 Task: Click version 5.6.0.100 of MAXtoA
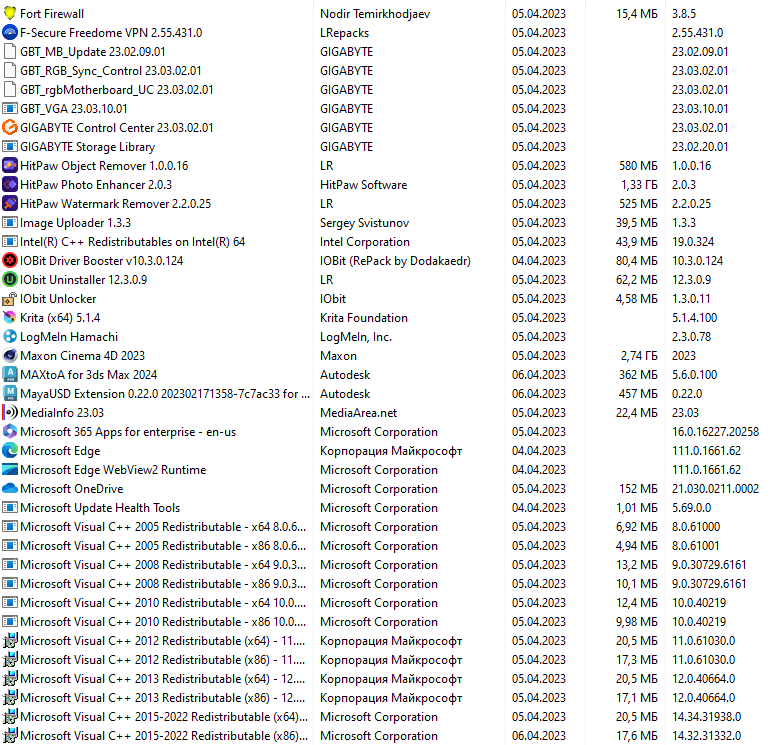(x=694, y=375)
